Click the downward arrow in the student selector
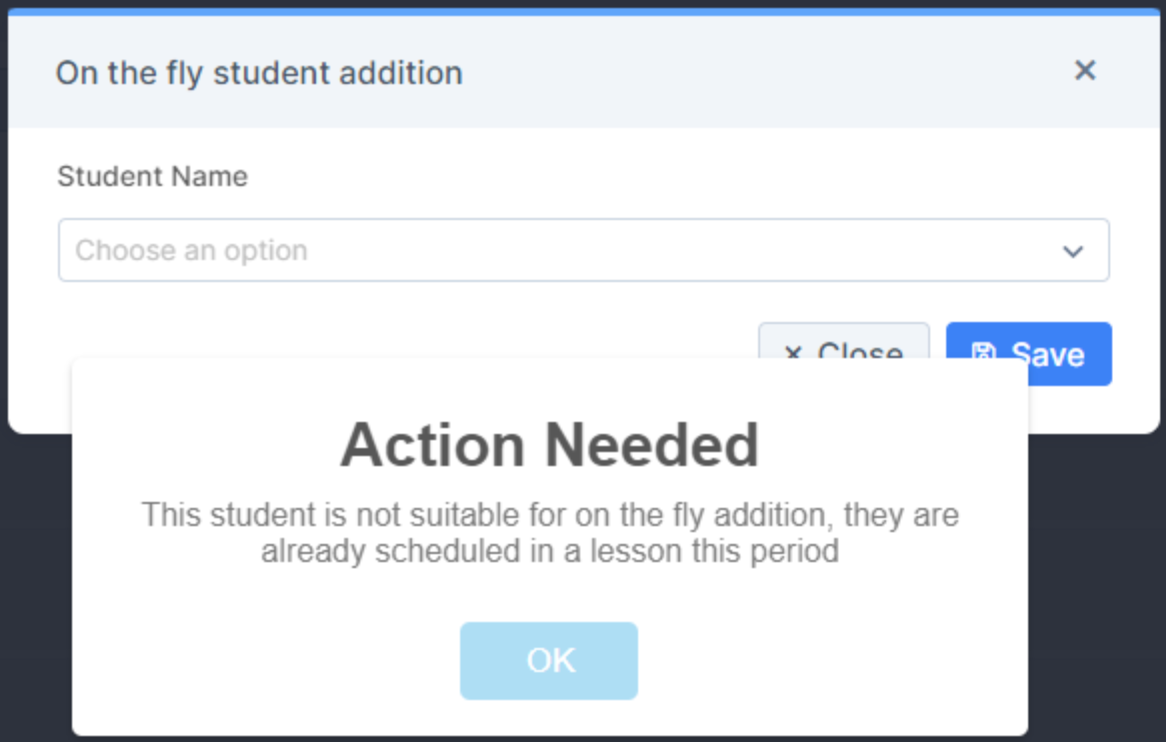This screenshot has height=742, width=1166. (1075, 250)
